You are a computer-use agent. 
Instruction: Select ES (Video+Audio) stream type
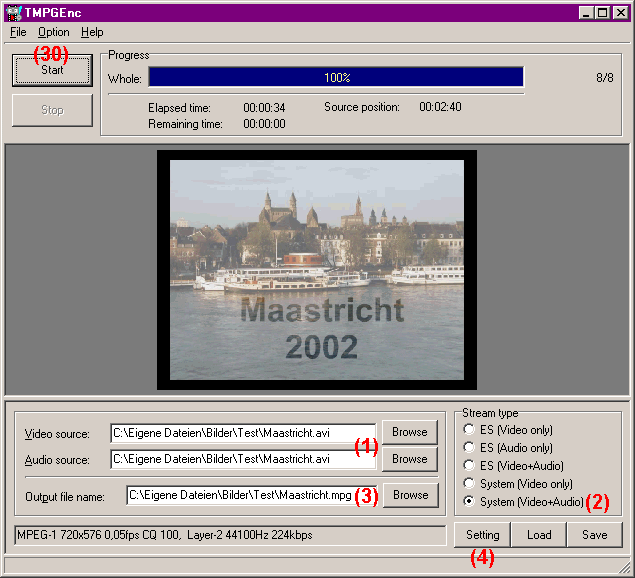514,466
